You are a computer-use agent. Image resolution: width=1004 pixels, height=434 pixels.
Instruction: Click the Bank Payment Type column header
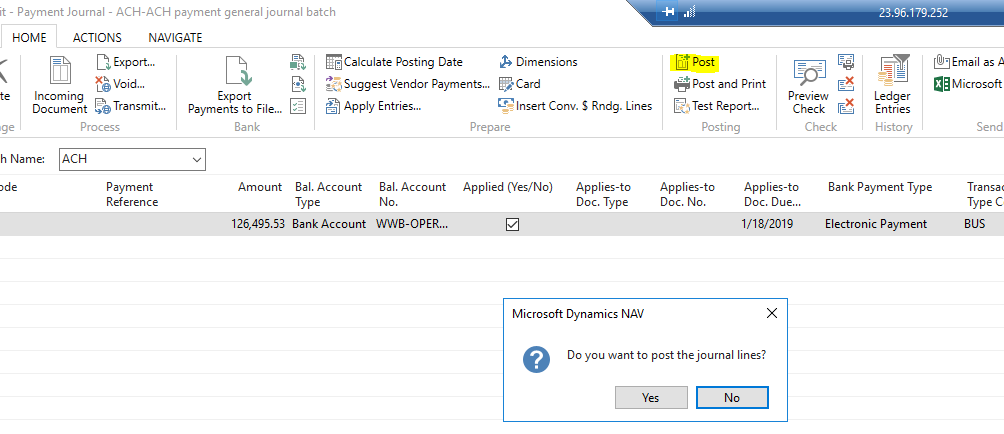point(880,187)
